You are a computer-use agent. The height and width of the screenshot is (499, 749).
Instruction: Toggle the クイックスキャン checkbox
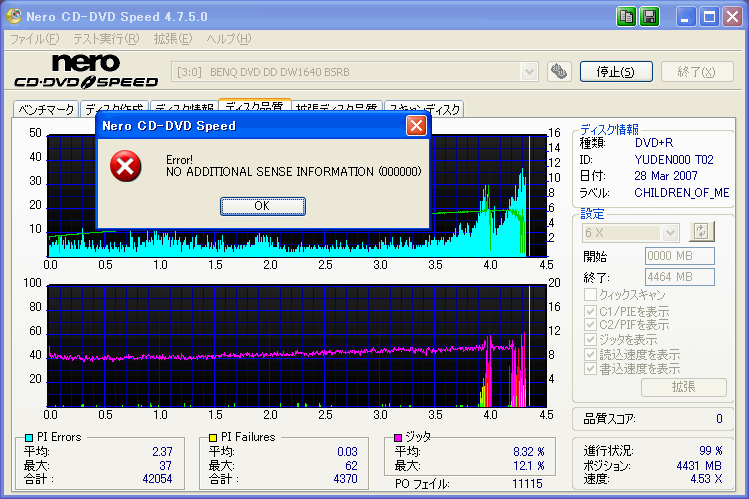(x=590, y=294)
